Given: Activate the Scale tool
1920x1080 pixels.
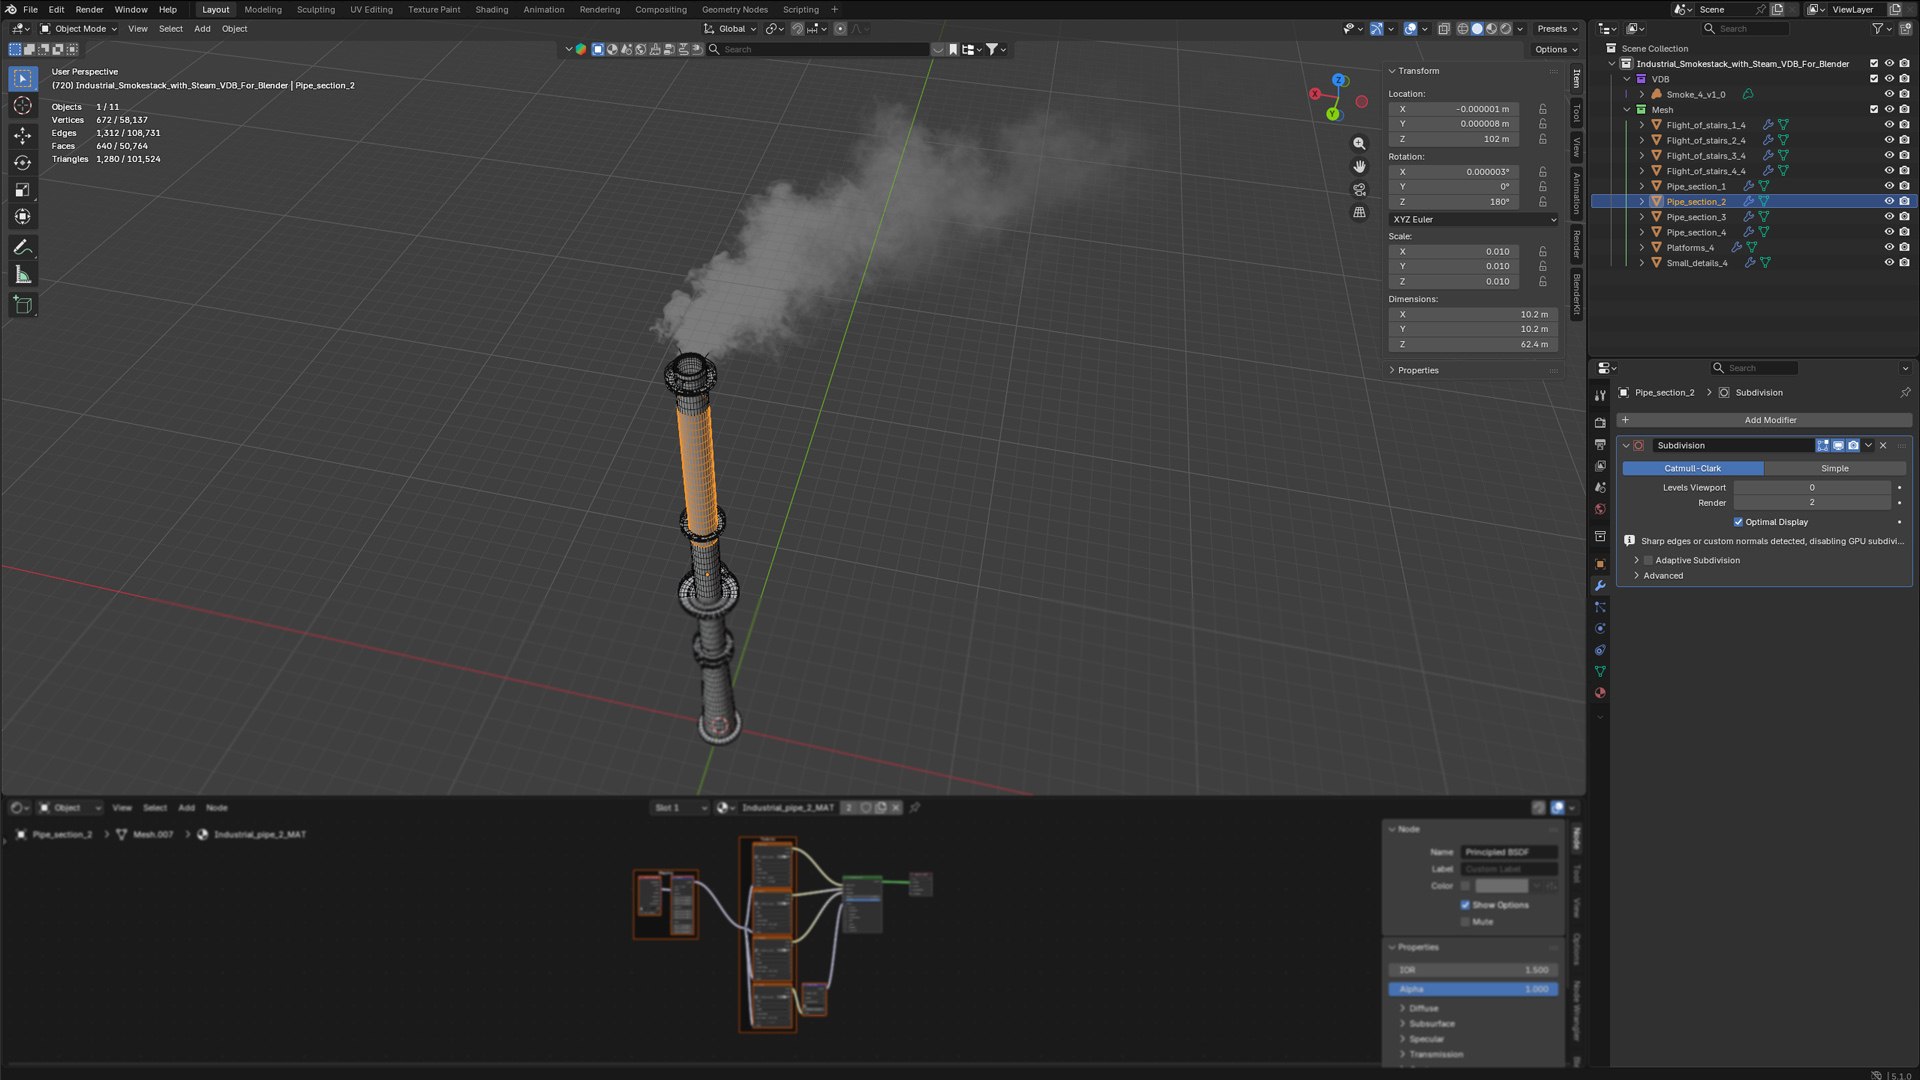Looking at the screenshot, I should (23, 190).
